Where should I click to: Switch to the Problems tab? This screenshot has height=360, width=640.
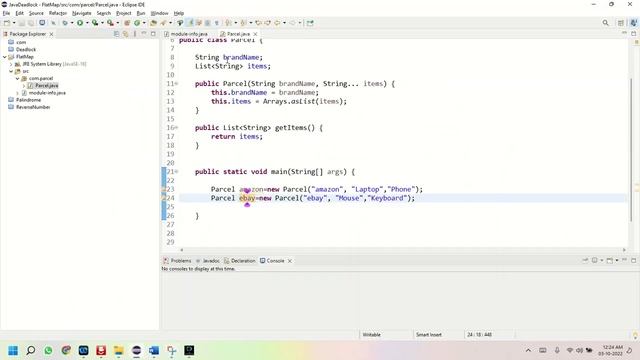(177, 261)
